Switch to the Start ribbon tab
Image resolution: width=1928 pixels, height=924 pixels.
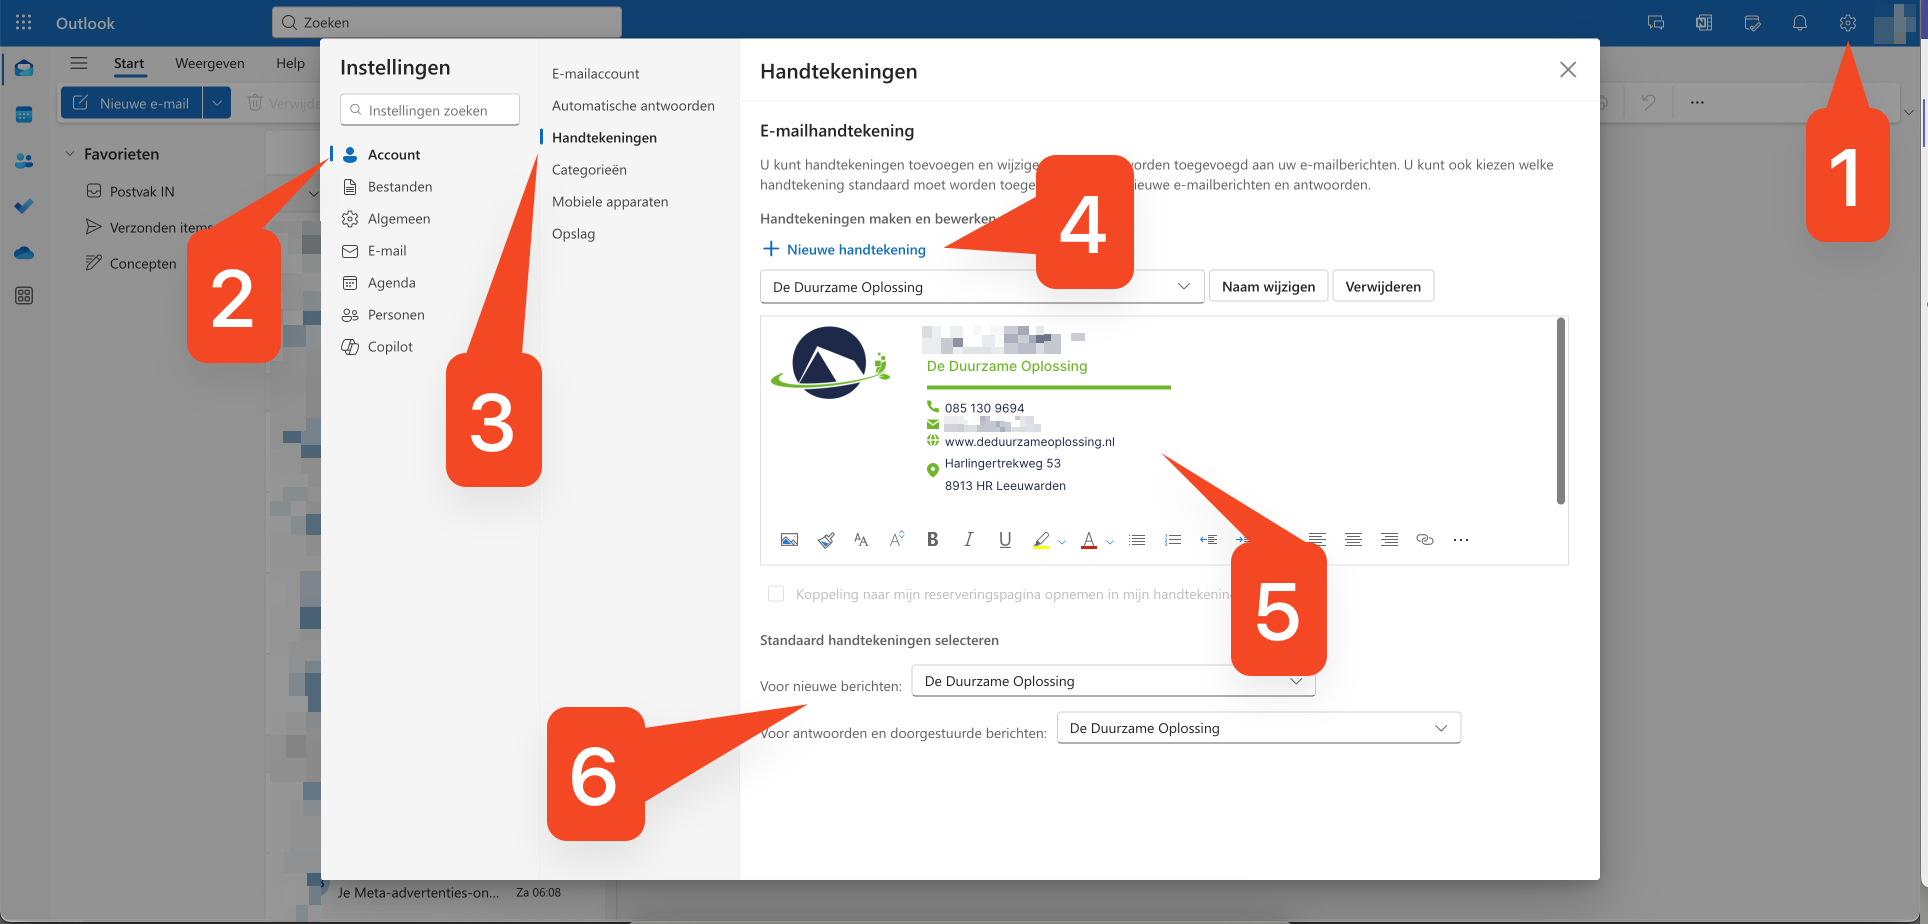[x=129, y=63]
